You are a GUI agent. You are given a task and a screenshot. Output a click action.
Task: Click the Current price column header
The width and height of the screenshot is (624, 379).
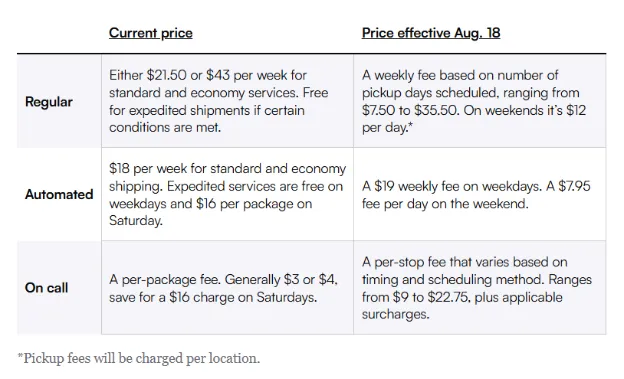coord(150,33)
